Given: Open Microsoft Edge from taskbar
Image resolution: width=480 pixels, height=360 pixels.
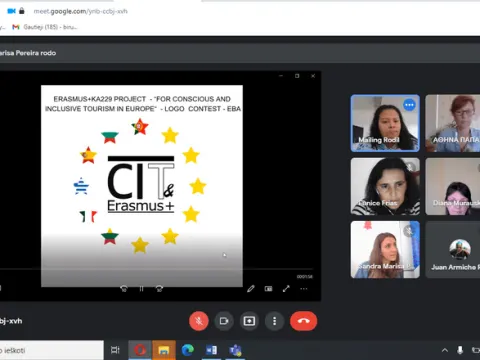Looking at the screenshot, I should (x=188, y=350).
